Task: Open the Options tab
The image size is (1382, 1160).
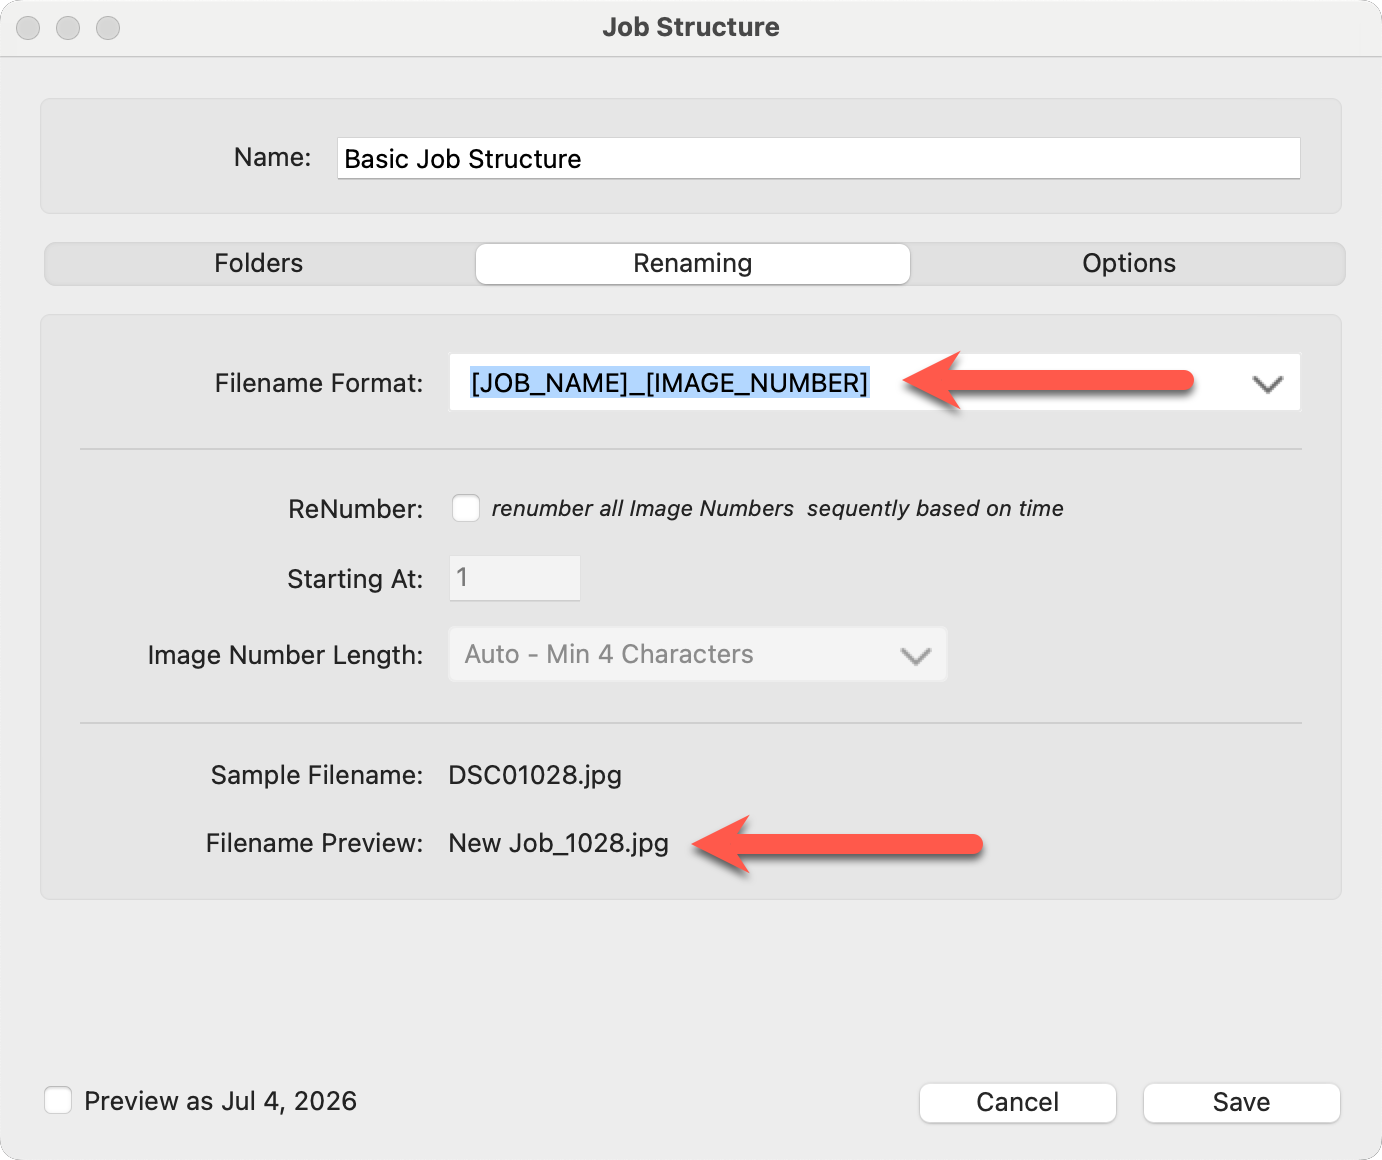Action: click(x=1128, y=264)
